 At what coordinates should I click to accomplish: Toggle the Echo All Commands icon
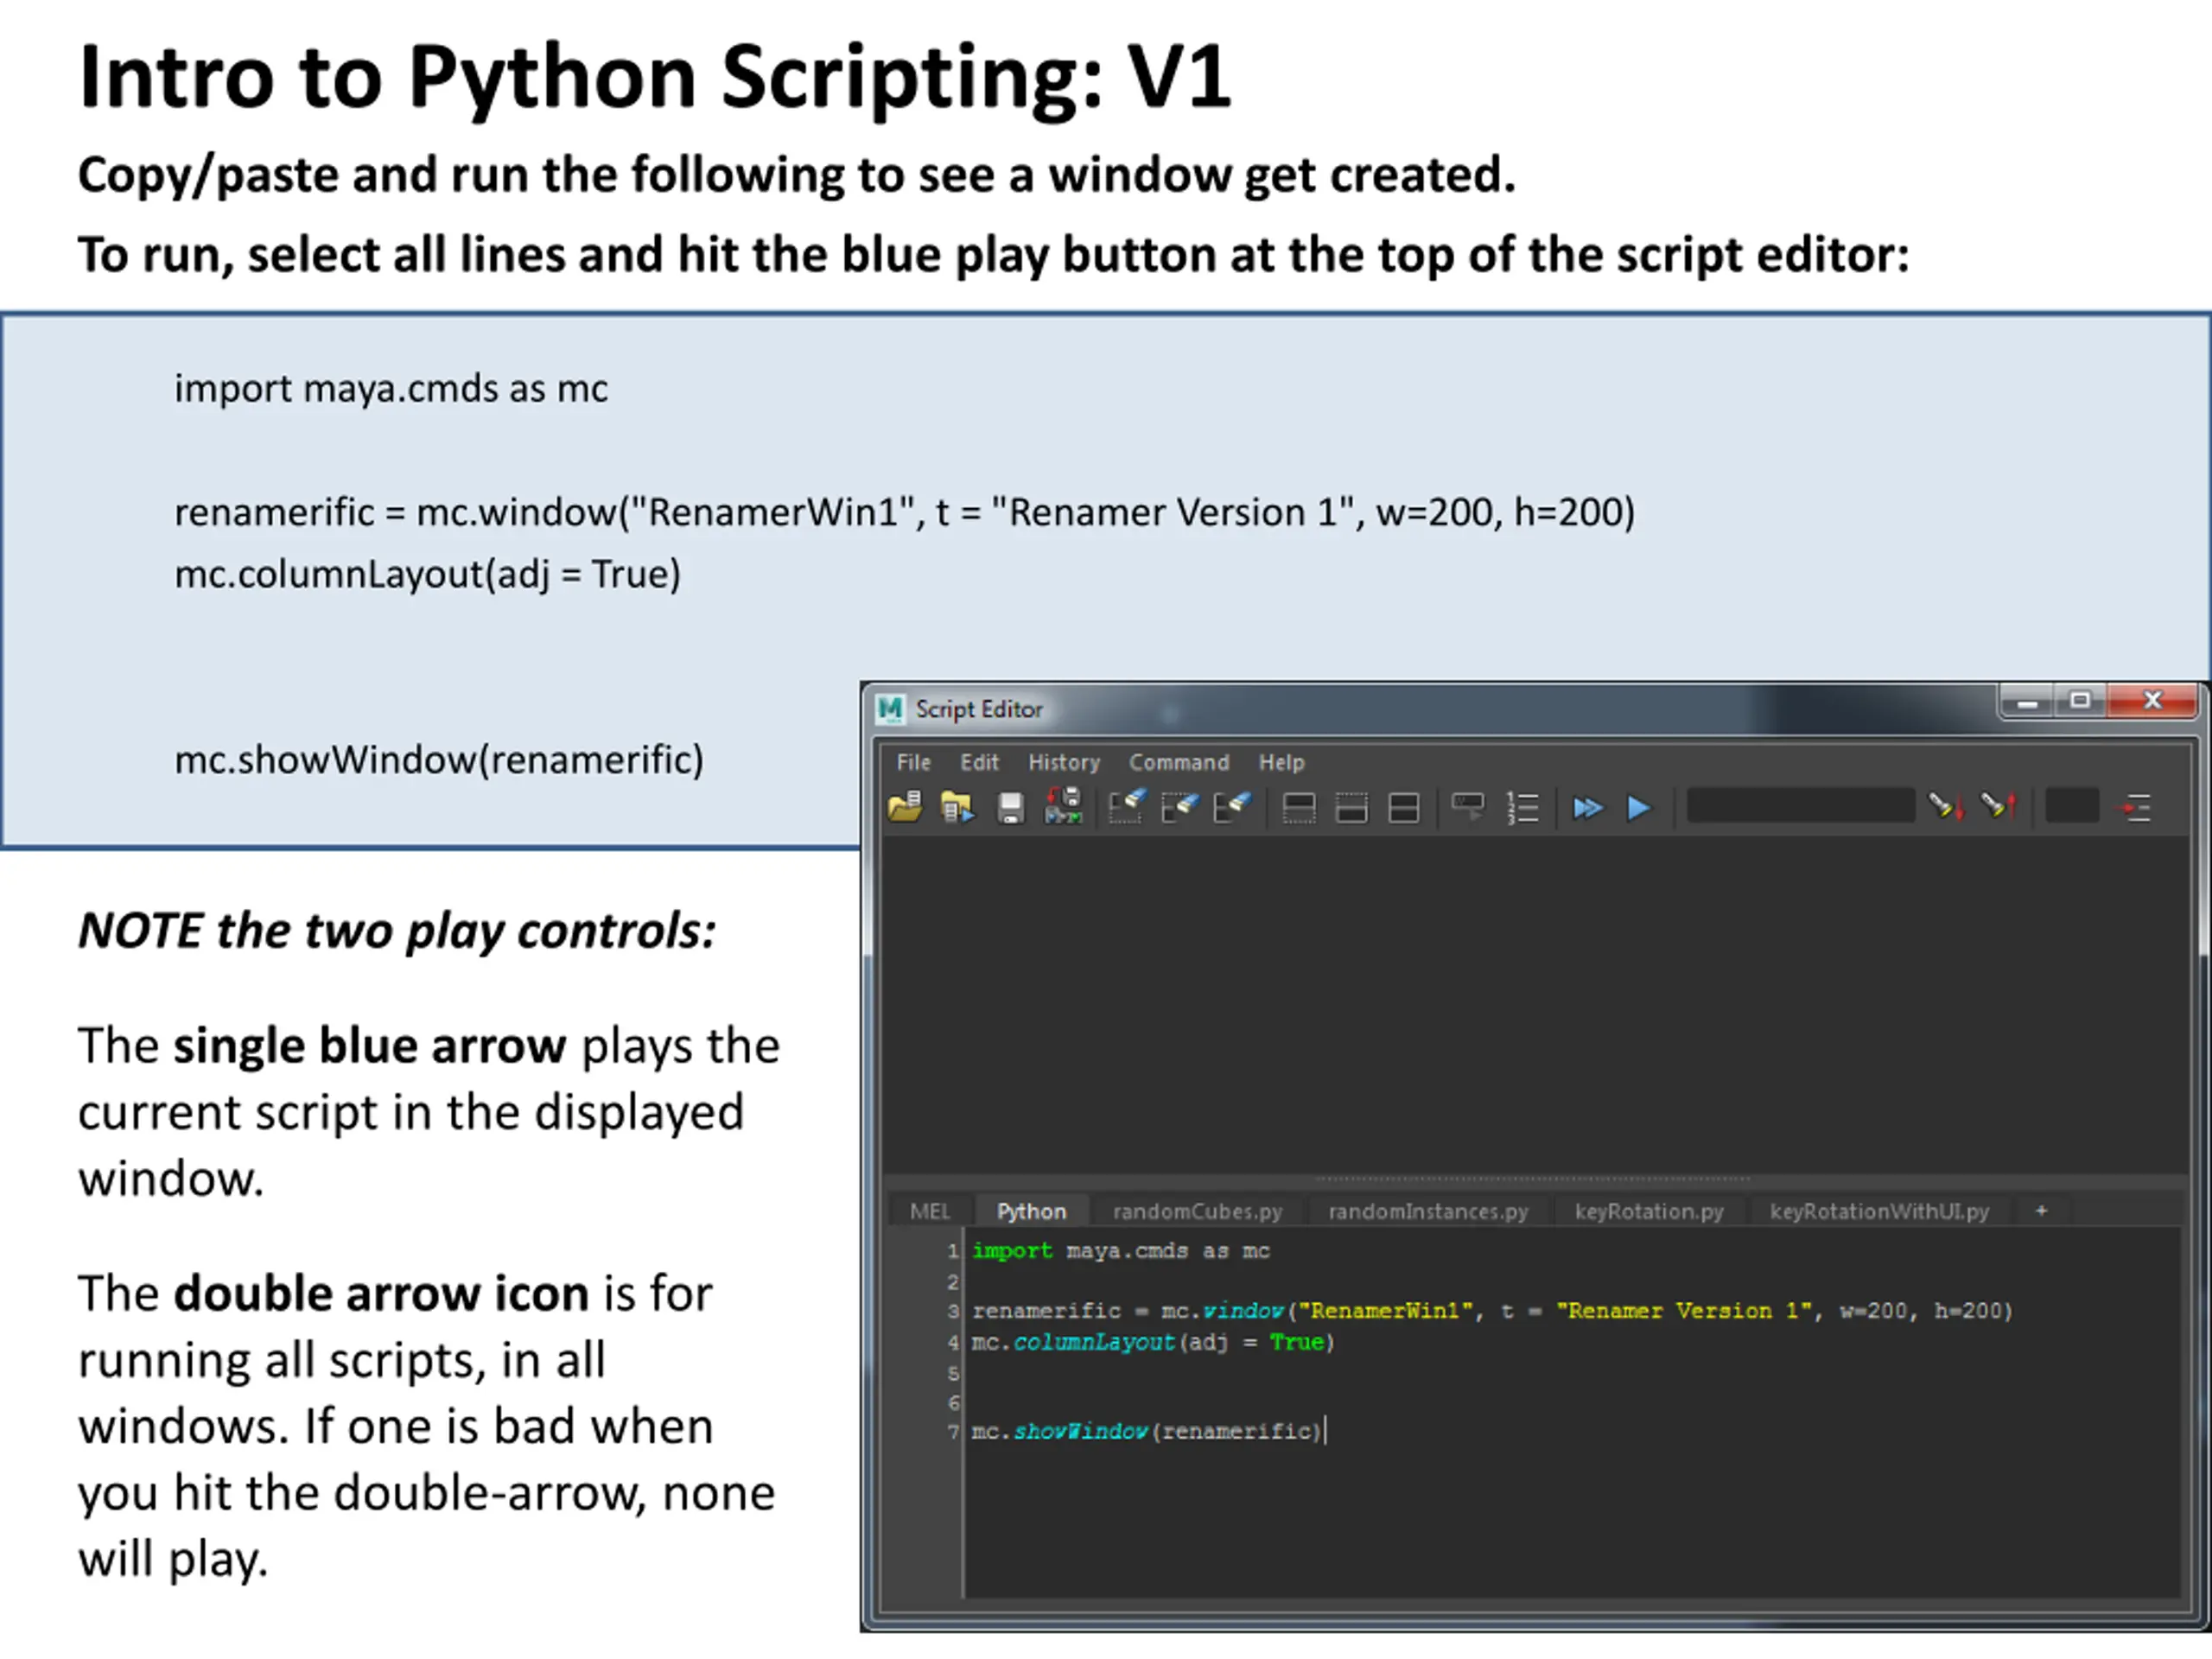pyautogui.click(x=1468, y=807)
